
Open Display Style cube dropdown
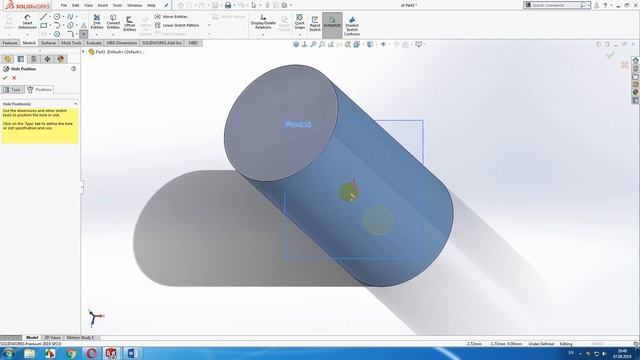(x=370, y=44)
